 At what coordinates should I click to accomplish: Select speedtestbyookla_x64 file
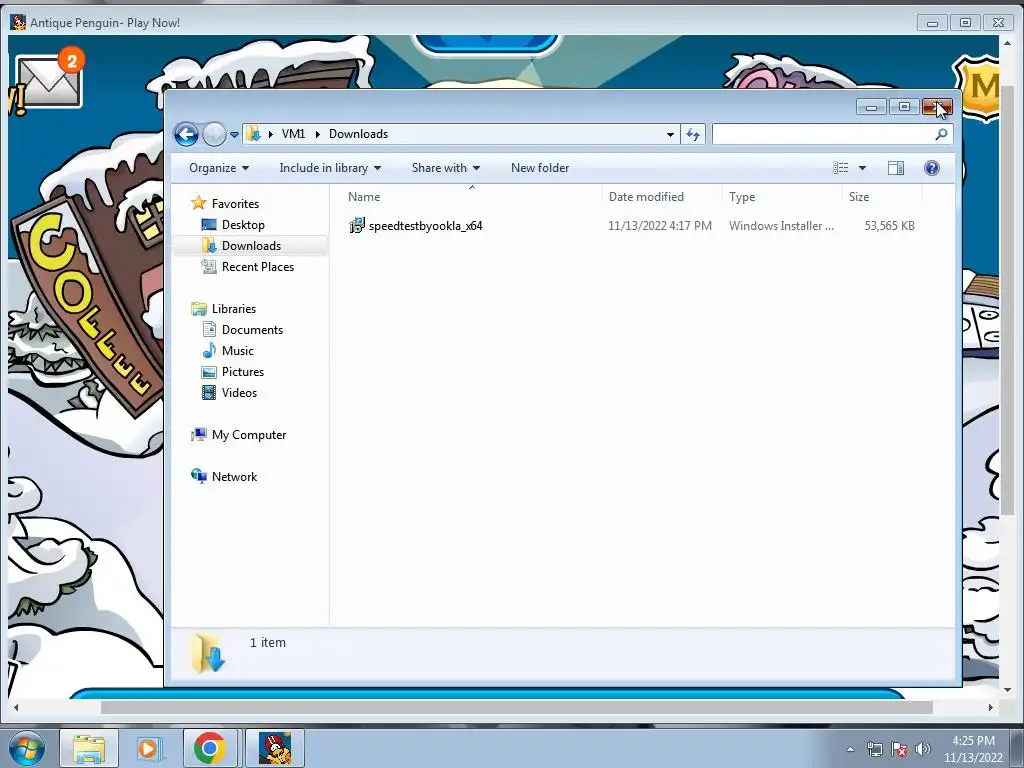tap(425, 226)
